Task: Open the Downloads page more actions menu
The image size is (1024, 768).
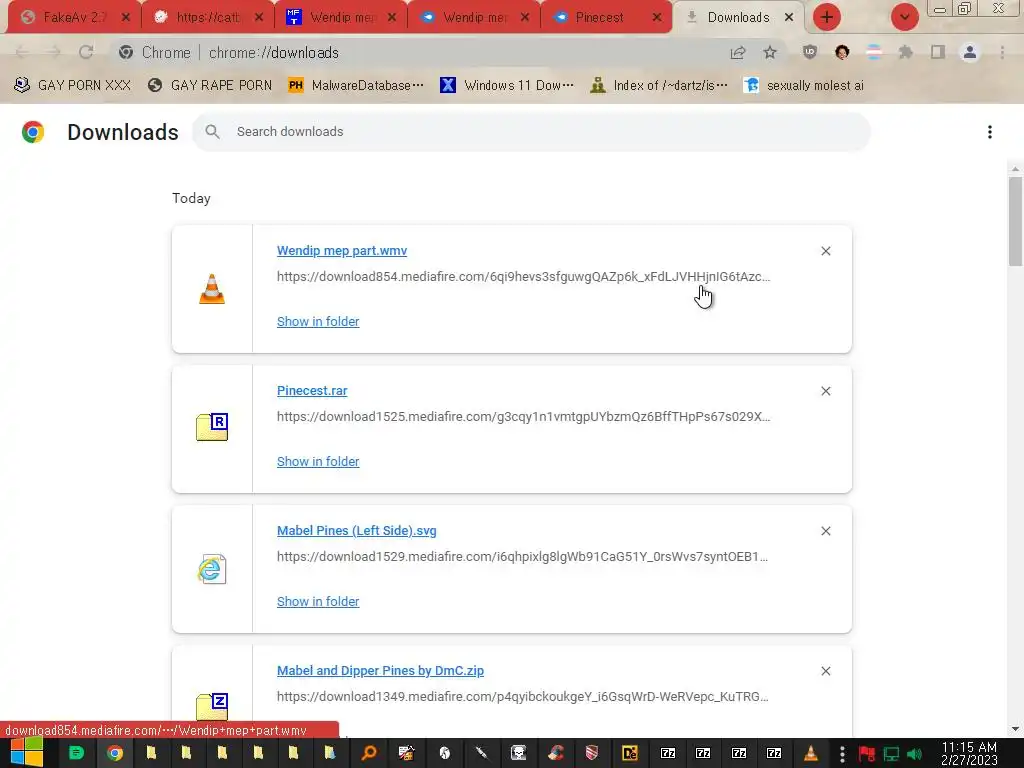Action: click(x=990, y=132)
